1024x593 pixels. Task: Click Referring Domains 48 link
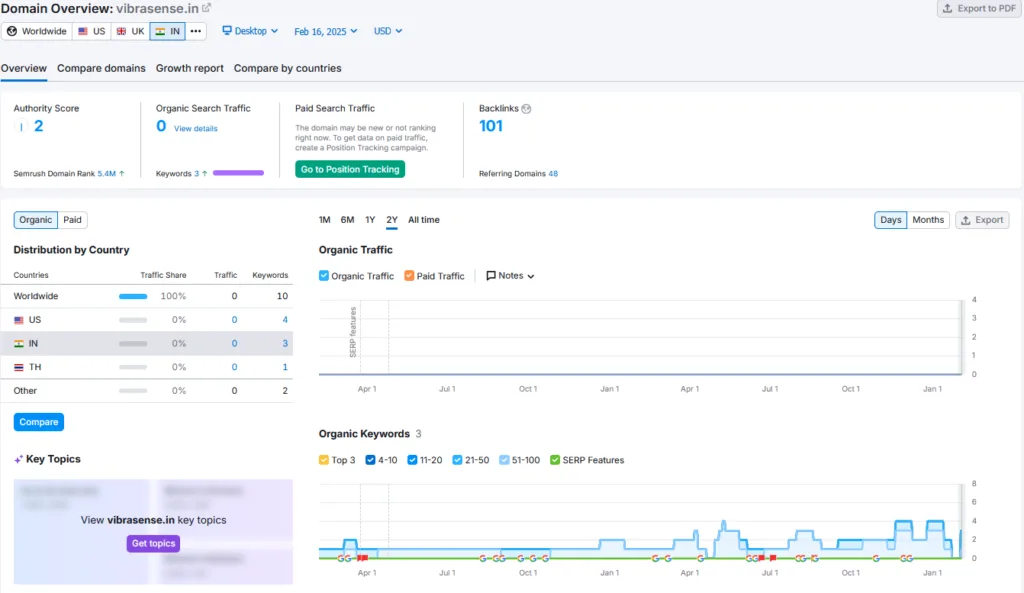[x=553, y=174]
